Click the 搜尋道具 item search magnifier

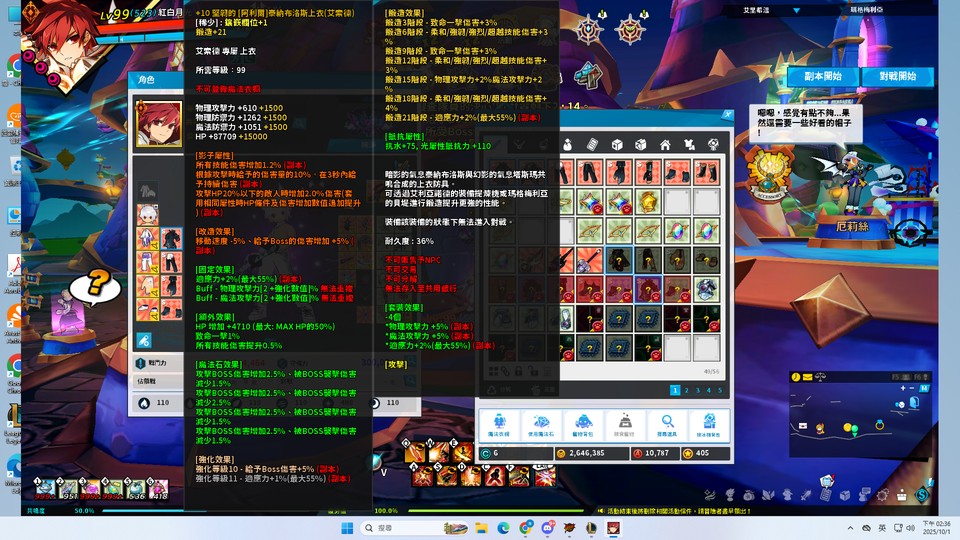(x=666, y=427)
